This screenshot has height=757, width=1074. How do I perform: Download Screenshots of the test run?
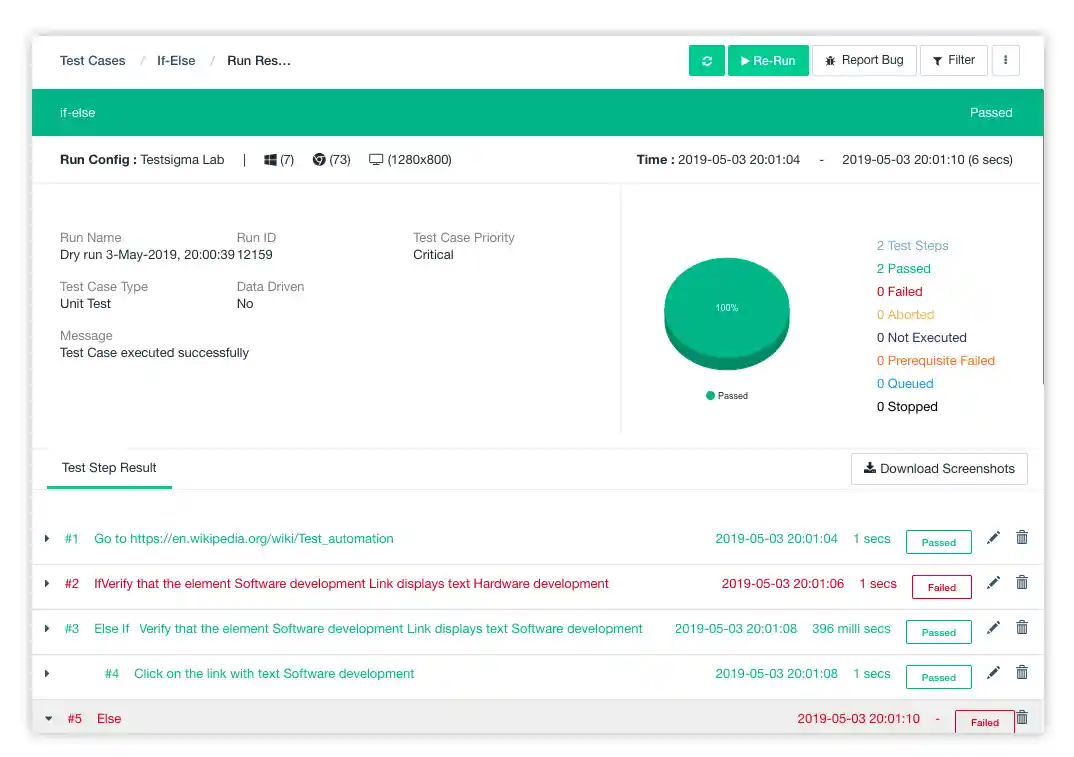(939, 469)
